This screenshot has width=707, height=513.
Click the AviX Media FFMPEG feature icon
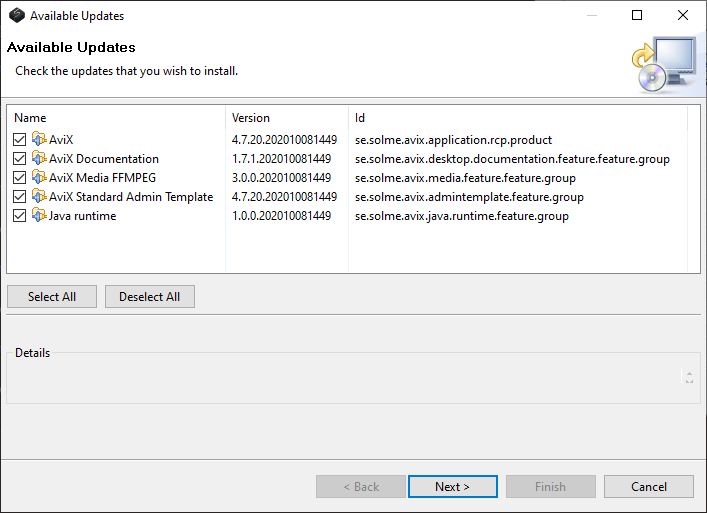pyautogui.click(x=39, y=178)
